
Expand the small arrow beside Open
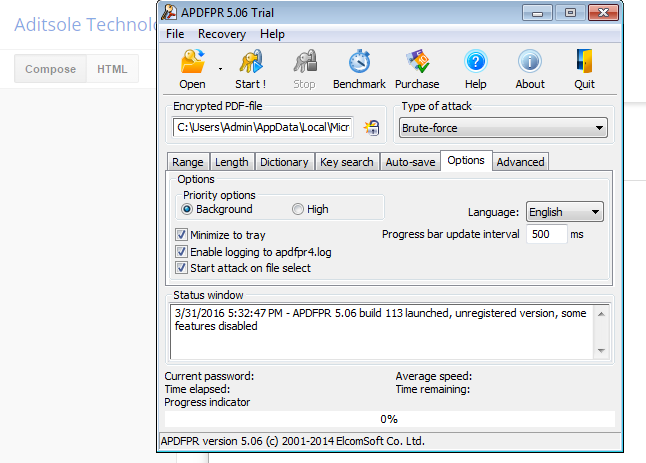click(x=220, y=69)
